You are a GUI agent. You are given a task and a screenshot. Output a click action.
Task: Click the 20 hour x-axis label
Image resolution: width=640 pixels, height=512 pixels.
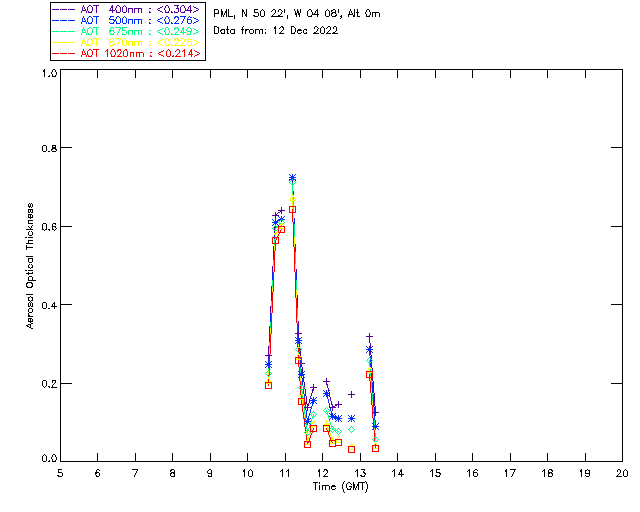(x=622, y=473)
